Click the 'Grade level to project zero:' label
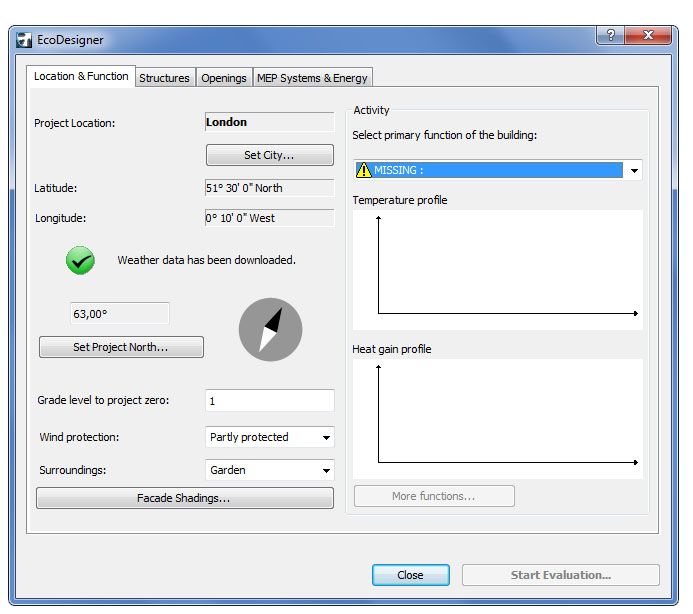Image resolution: width=693 pixels, height=614 pixels. (x=103, y=400)
